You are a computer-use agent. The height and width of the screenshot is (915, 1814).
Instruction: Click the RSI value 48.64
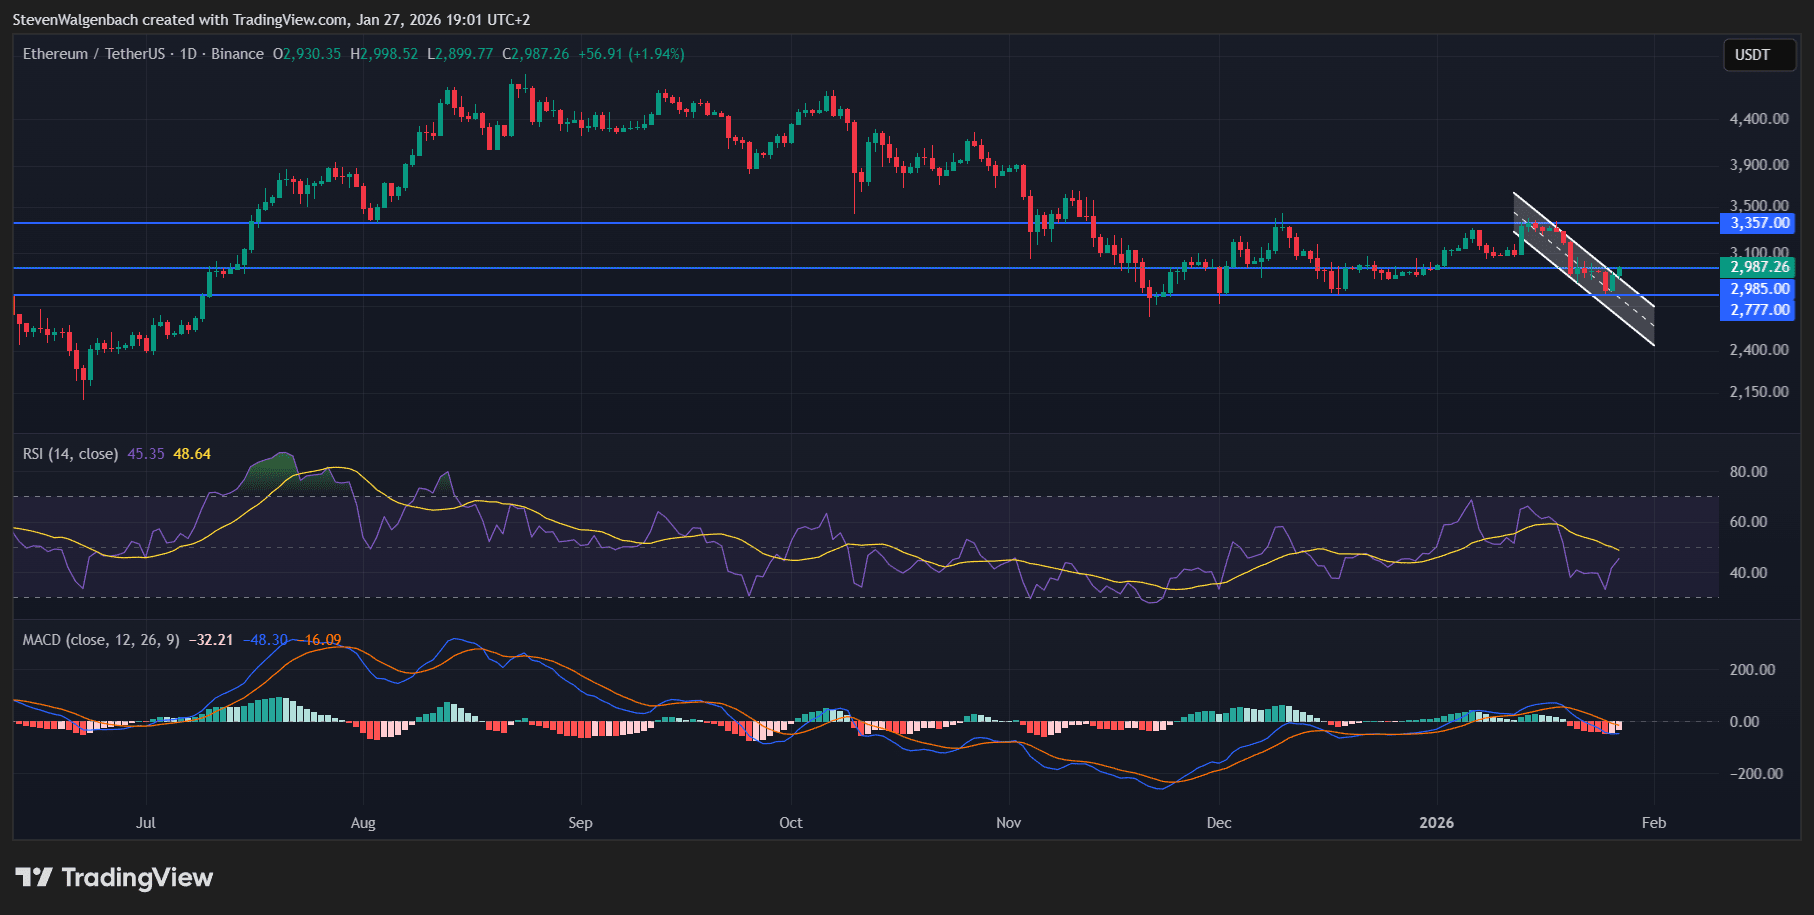click(x=191, y=453)
